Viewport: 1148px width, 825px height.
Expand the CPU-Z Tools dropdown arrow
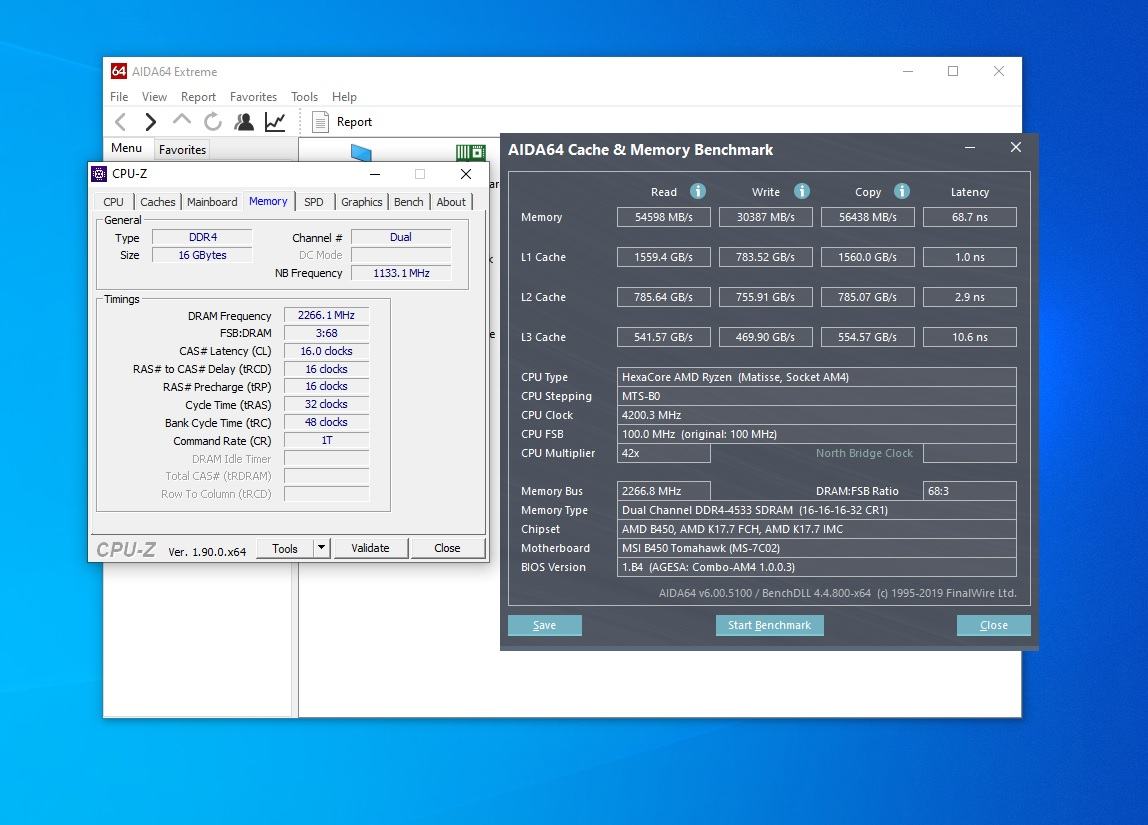[x=321, y=548]
